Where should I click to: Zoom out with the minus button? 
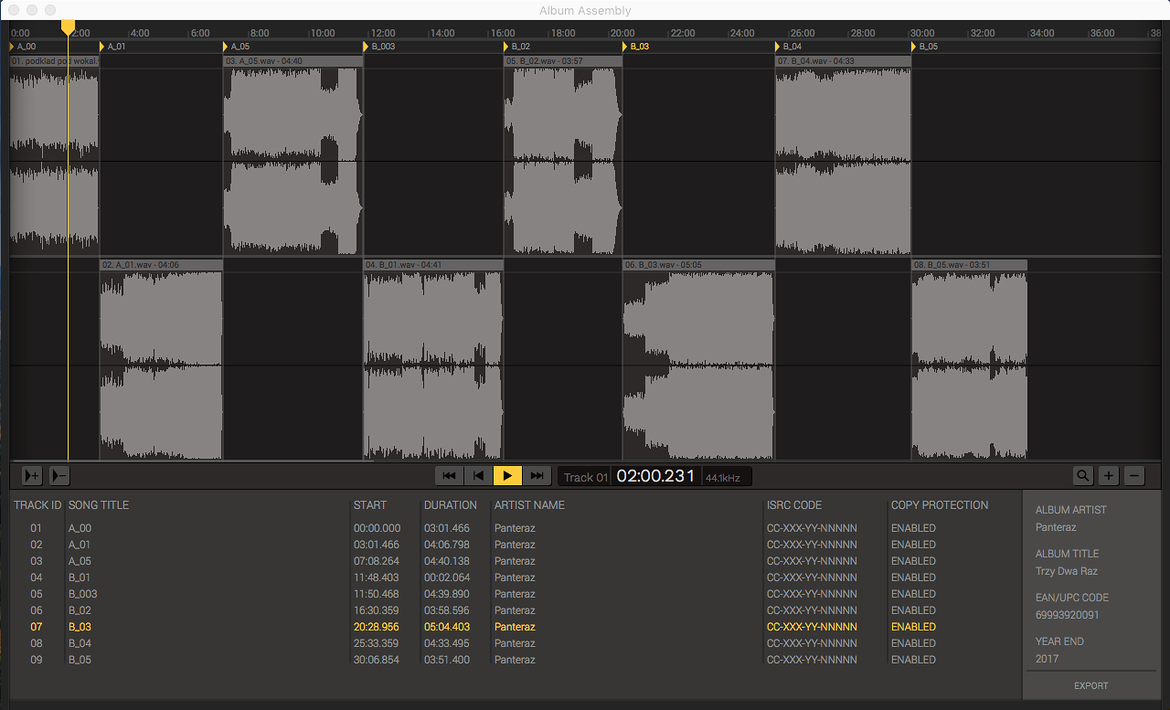click(x=1134, y=475)
